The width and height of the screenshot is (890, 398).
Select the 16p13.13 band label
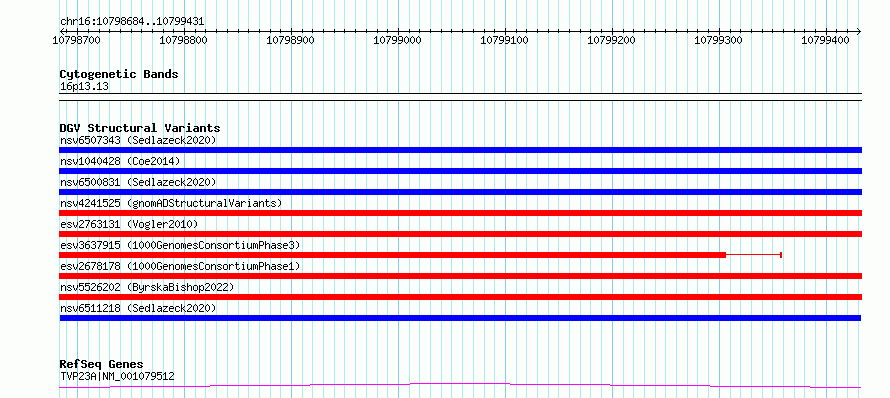(x=84, y=87)
